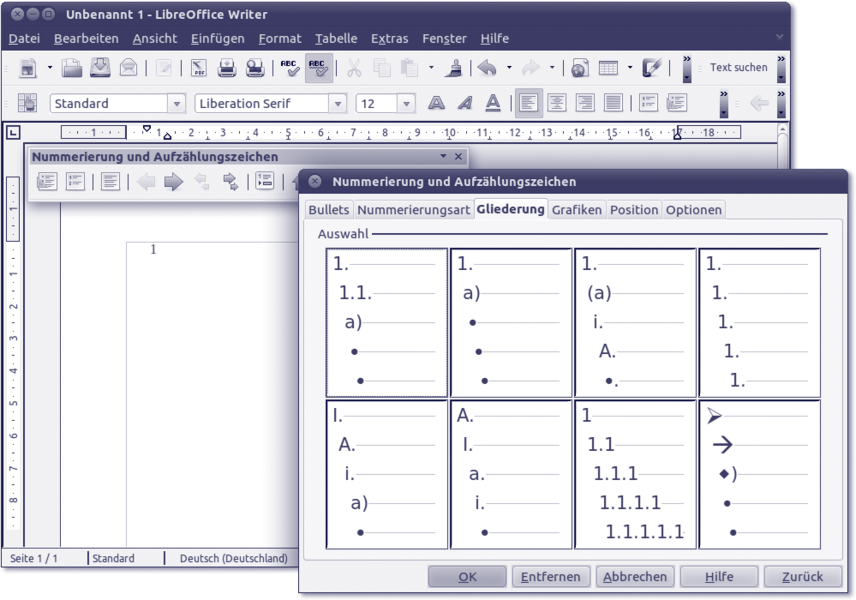Image resolution: width=856 pixels, height=600 pixels.
Task: Open the font size dropdown showing 12
Action: point(406,104)
